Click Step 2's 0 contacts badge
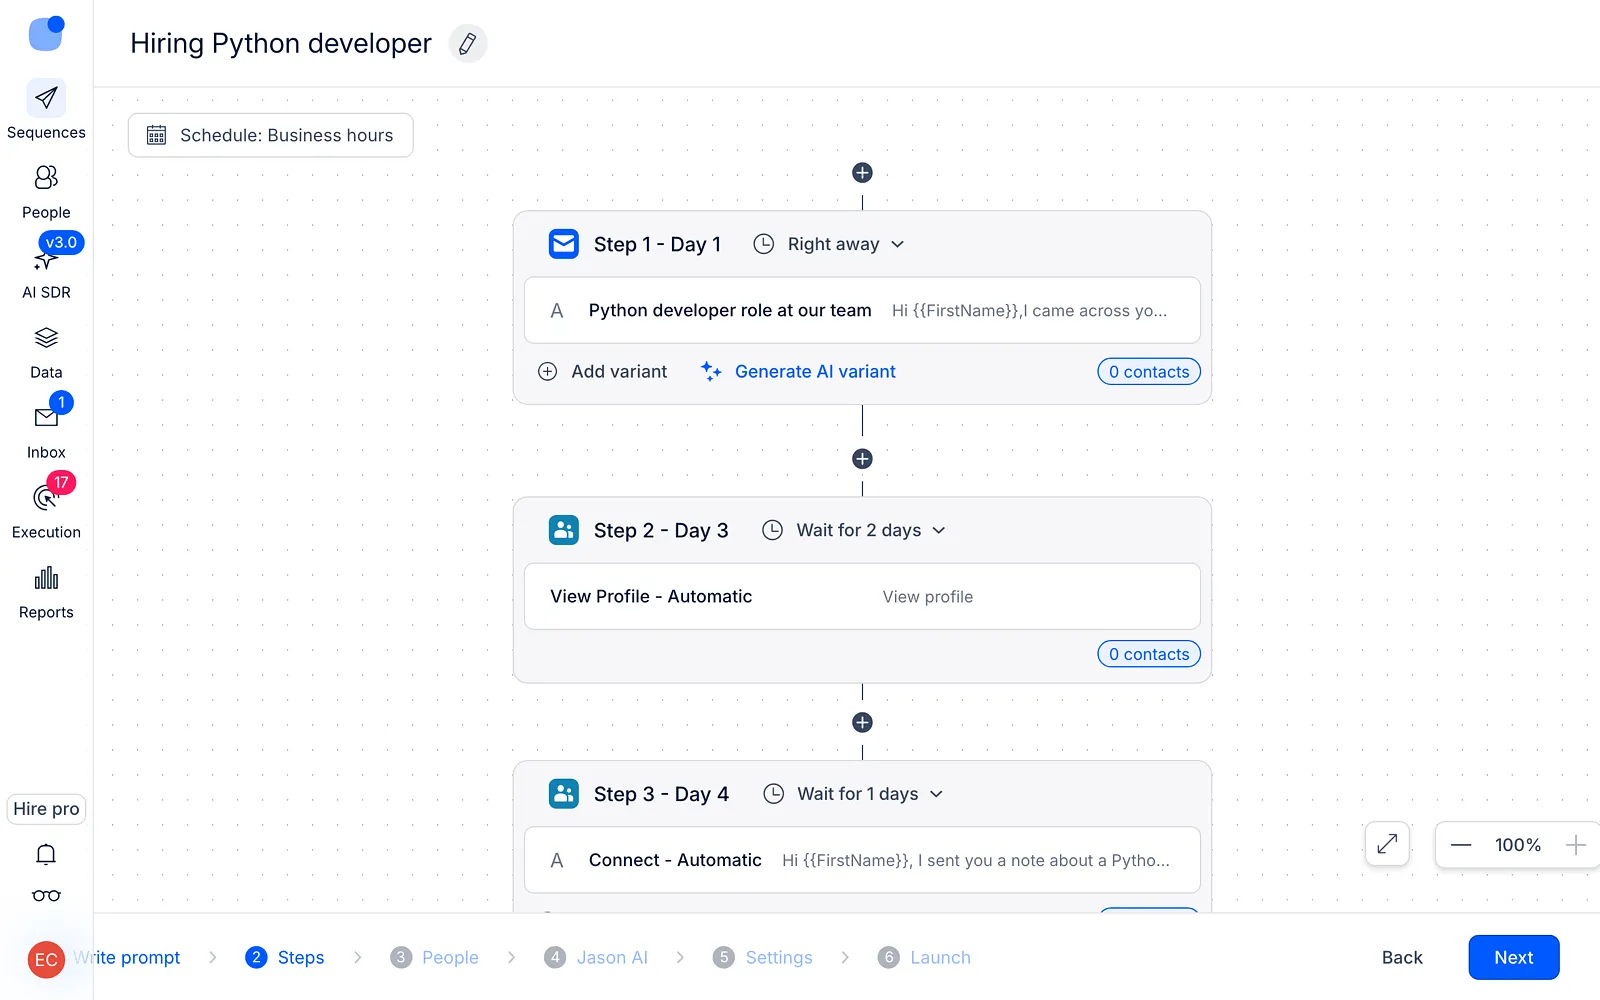 1148,654
